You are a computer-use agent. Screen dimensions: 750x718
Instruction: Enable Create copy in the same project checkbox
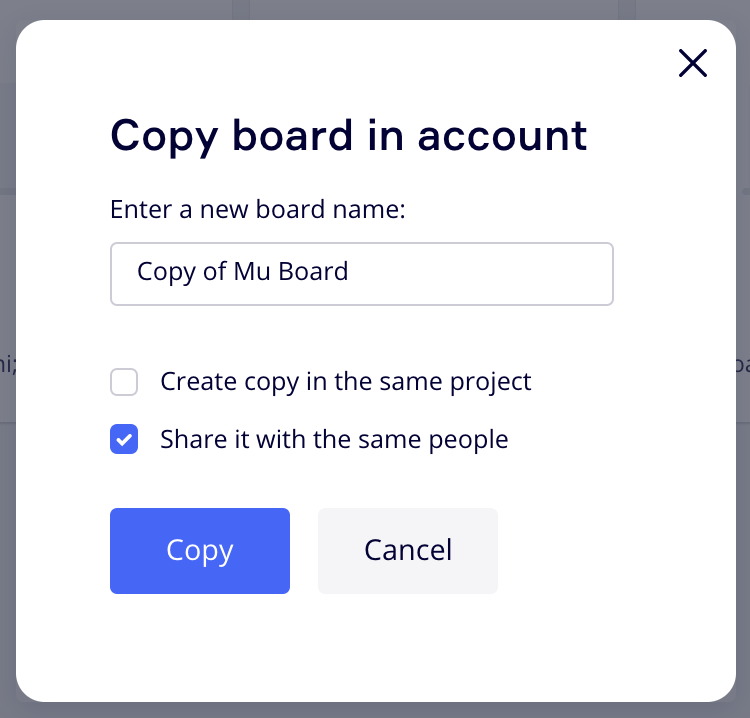[x=124, y=382]
